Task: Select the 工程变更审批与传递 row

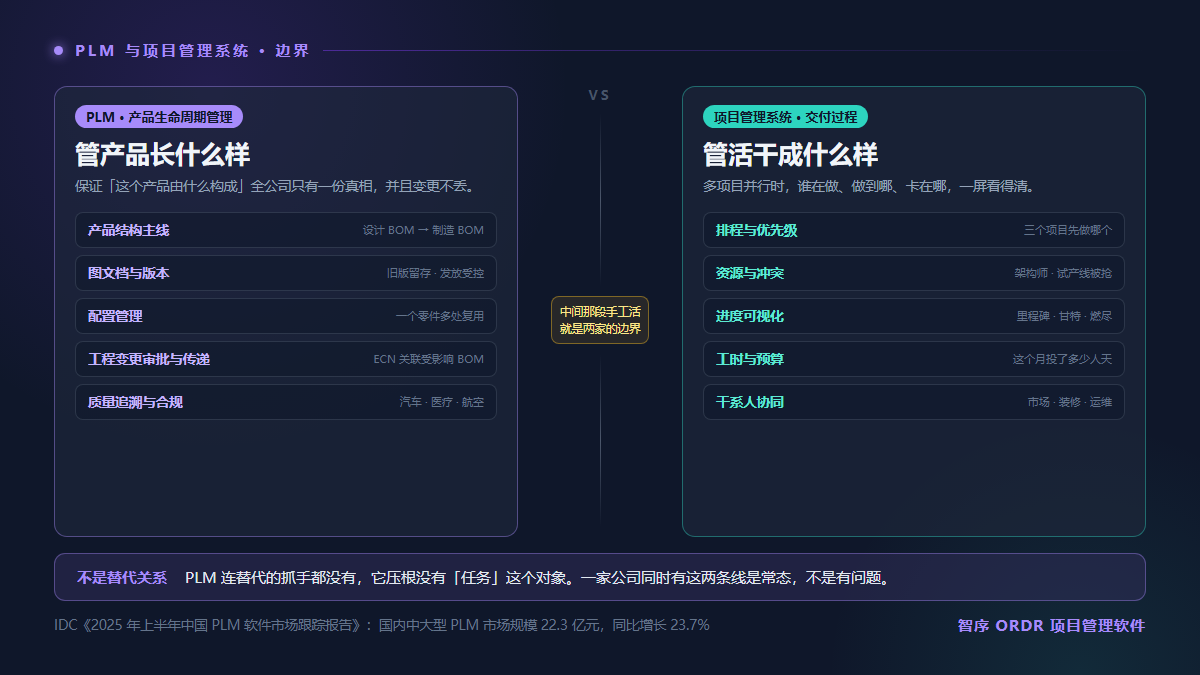Action: (286, 359)
